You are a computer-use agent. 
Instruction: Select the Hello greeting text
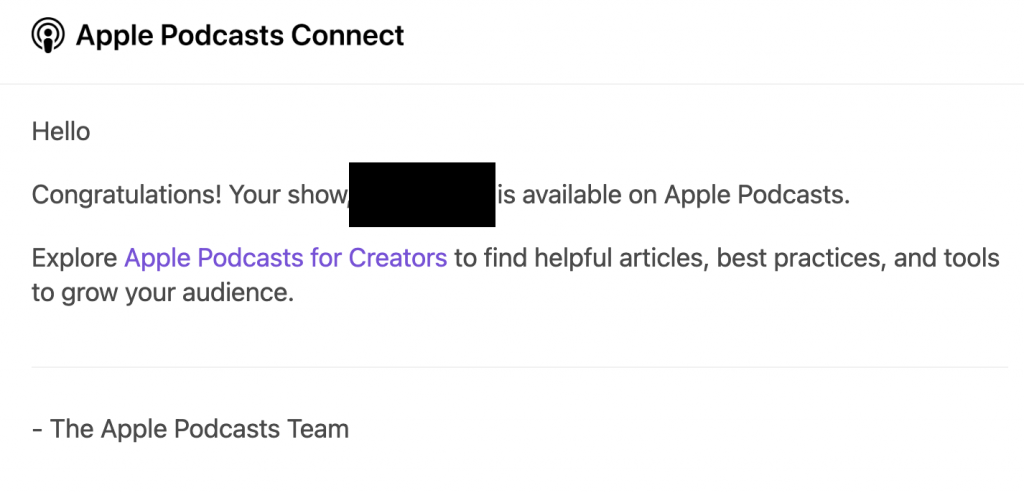tap(61, 131)
